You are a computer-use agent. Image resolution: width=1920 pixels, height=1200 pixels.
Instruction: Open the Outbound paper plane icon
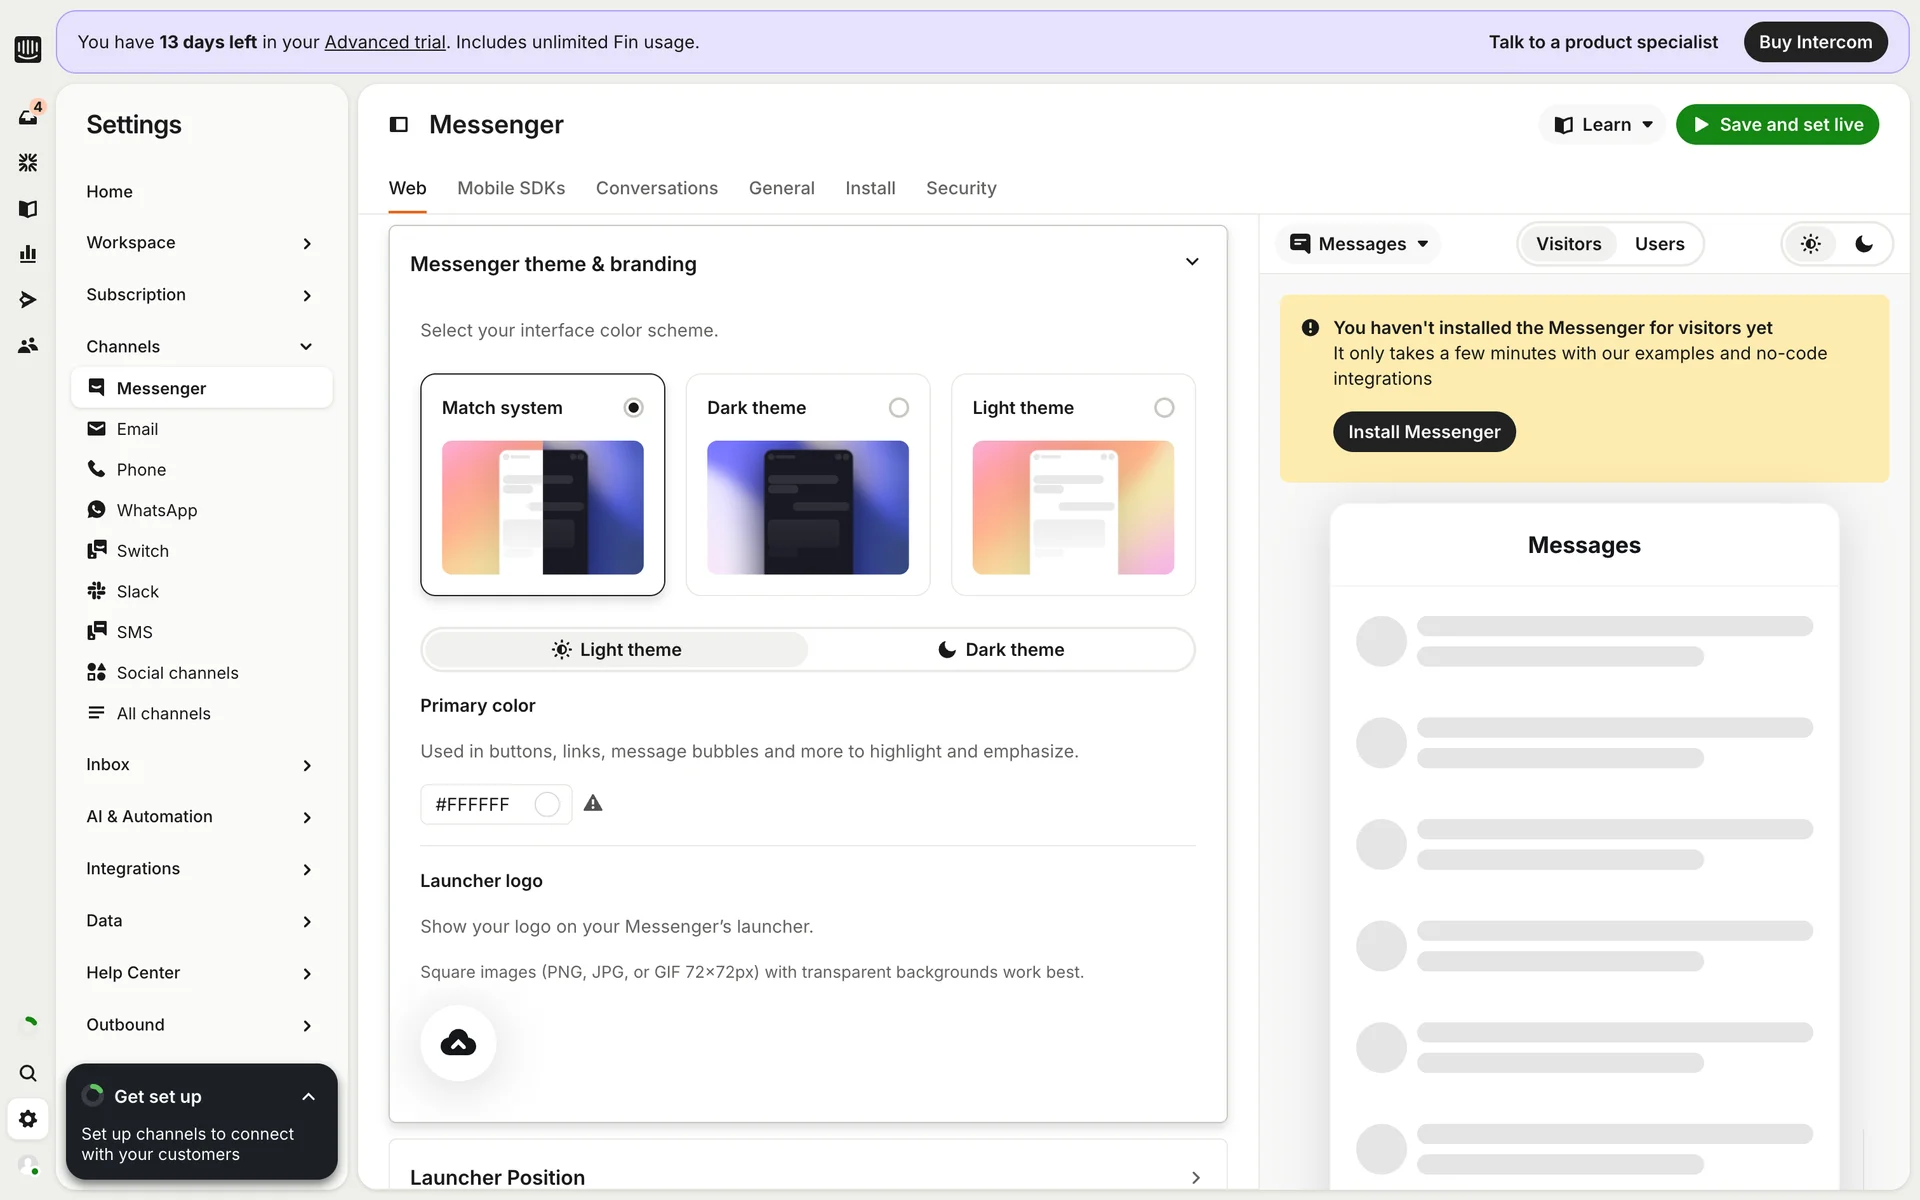pyautogui.click(x=28, y=300)
